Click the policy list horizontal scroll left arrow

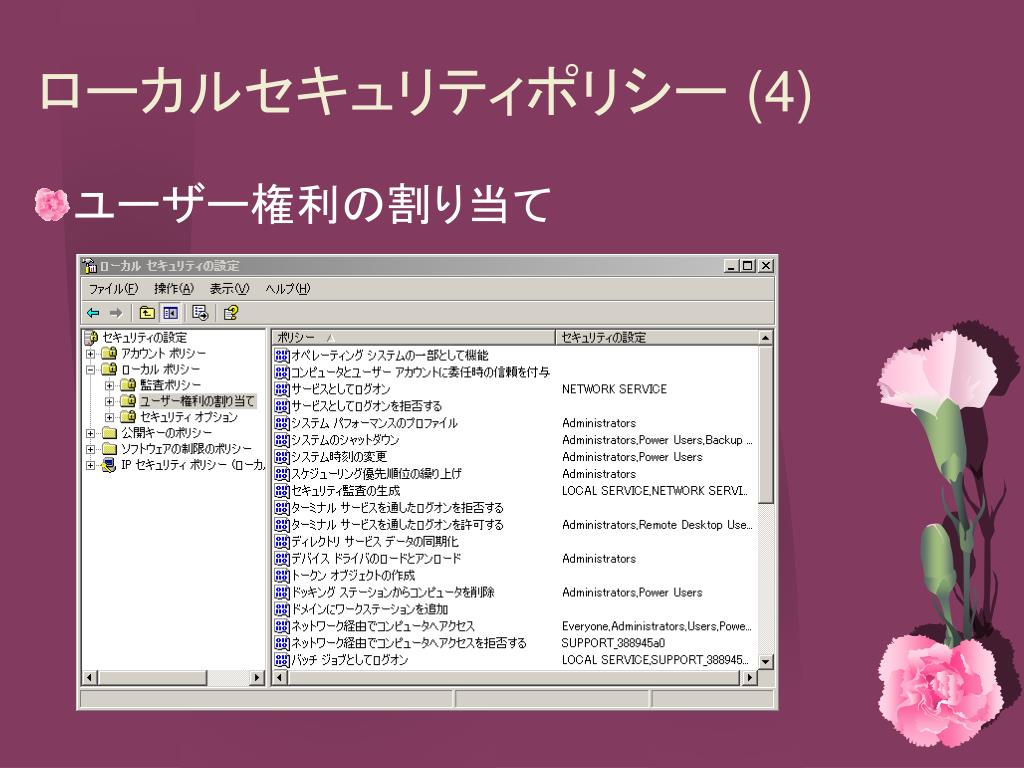[280, 678]
